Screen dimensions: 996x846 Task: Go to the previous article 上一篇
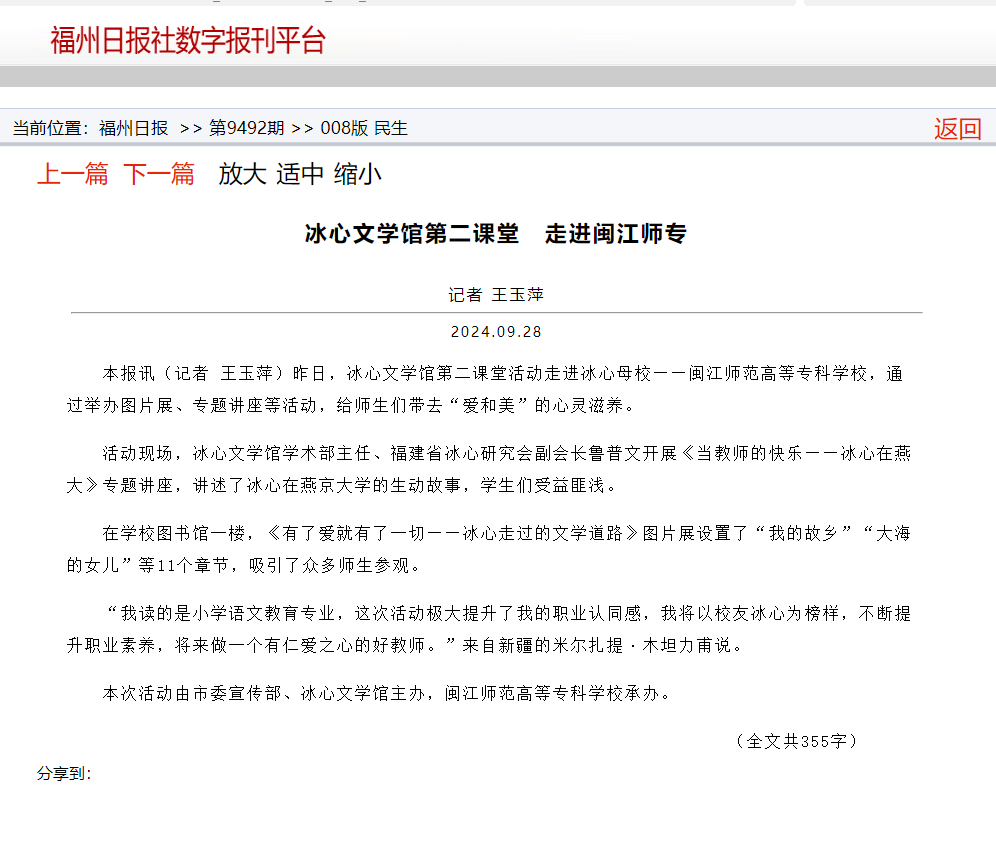pyautogui.click(x=73, y=174)
